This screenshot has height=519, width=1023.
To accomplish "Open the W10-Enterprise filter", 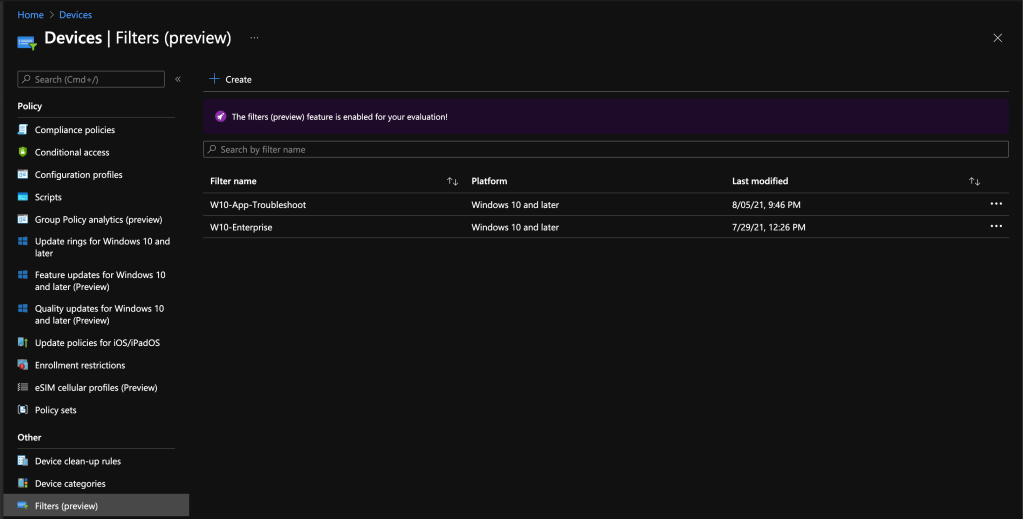I will click(x=241, y=227).
